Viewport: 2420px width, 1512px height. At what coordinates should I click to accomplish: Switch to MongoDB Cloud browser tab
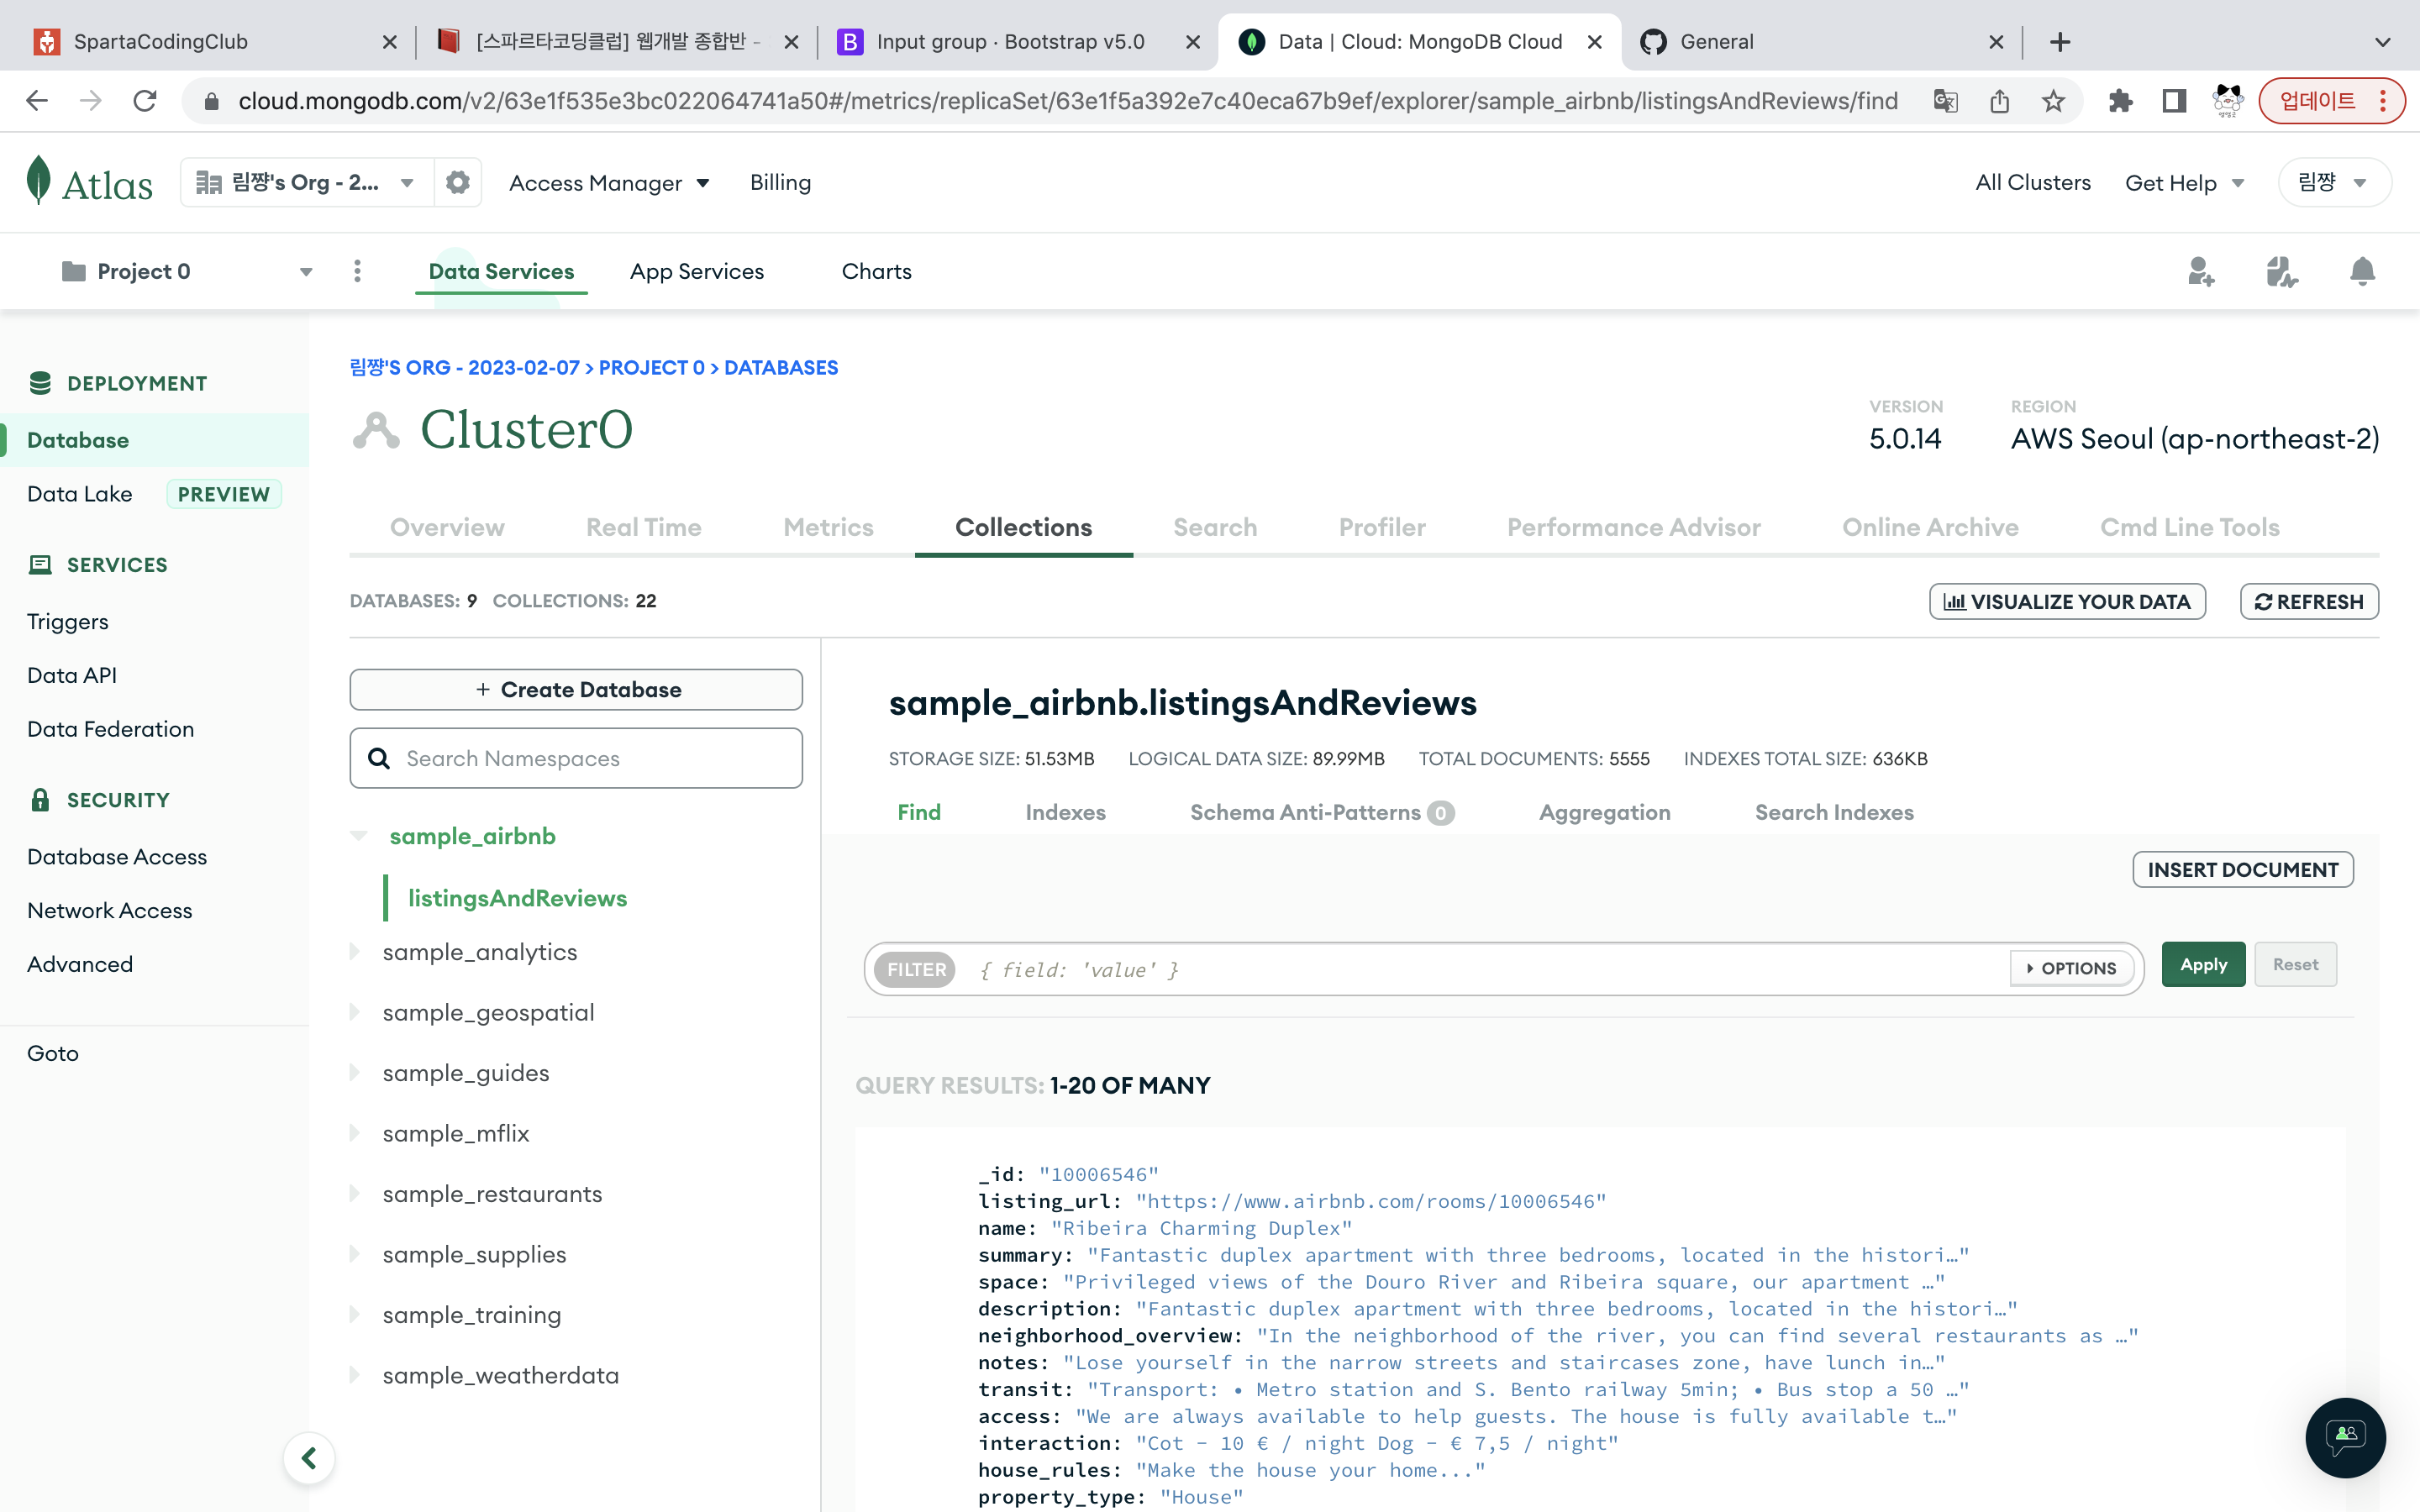(1419, 42)
